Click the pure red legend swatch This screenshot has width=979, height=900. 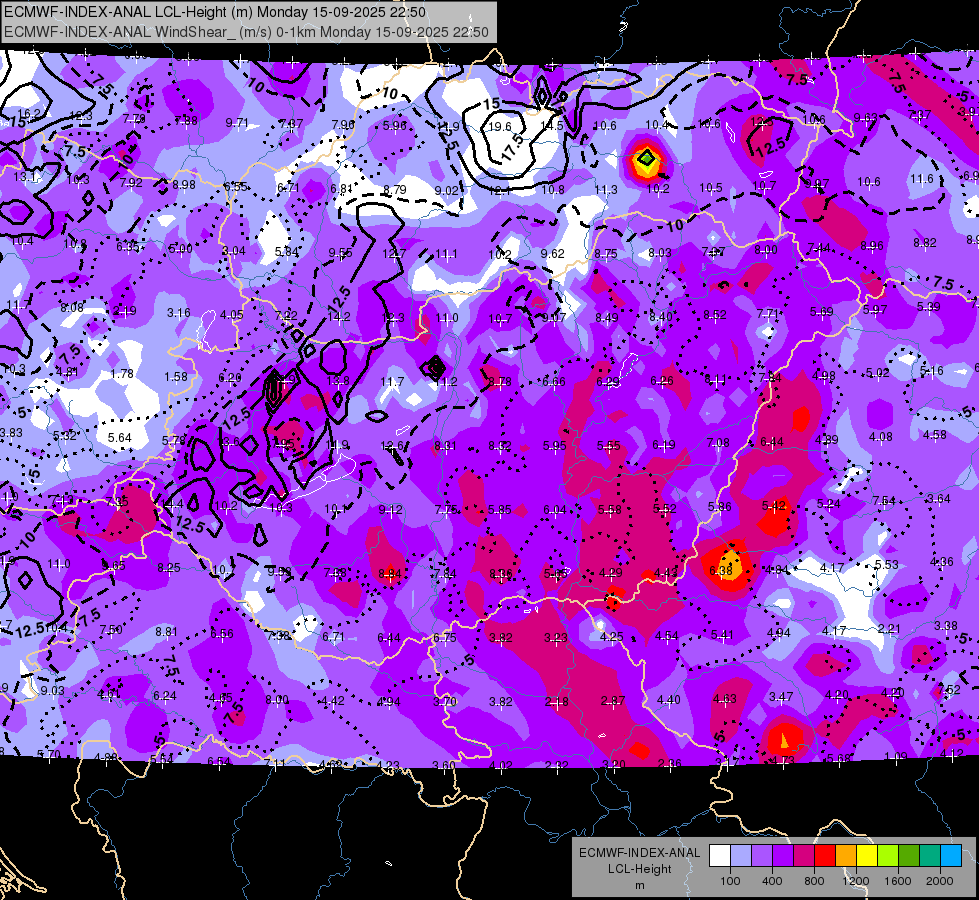tap(825, 856)
